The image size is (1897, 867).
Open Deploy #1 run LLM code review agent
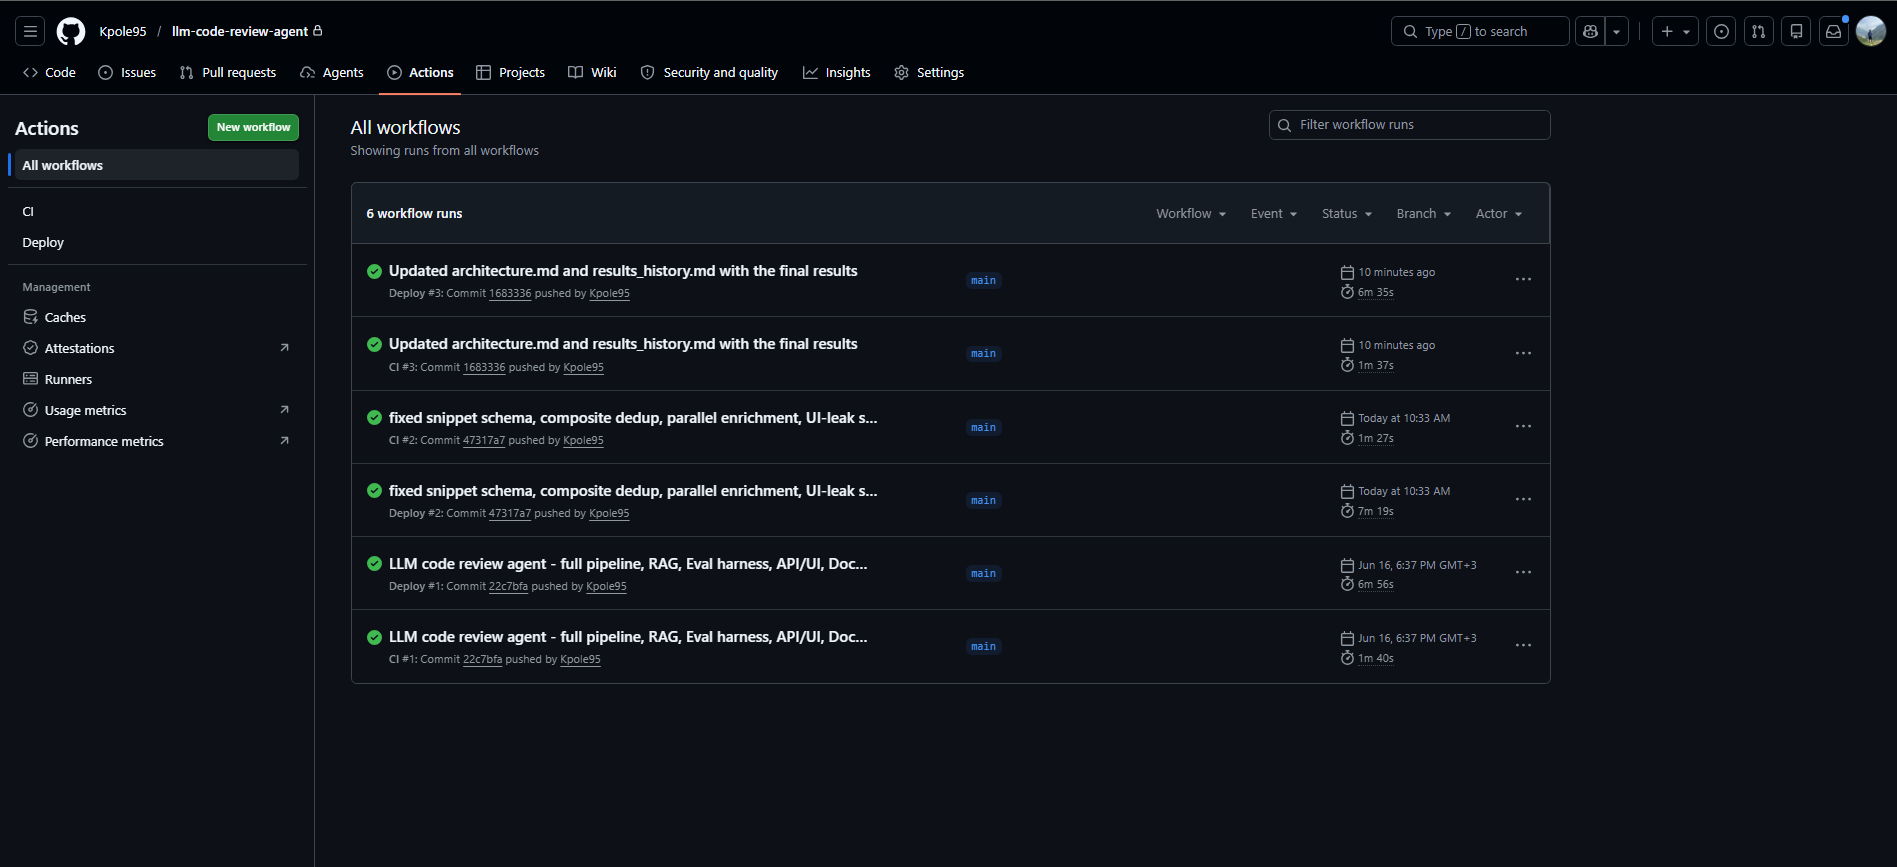point(628,564)
